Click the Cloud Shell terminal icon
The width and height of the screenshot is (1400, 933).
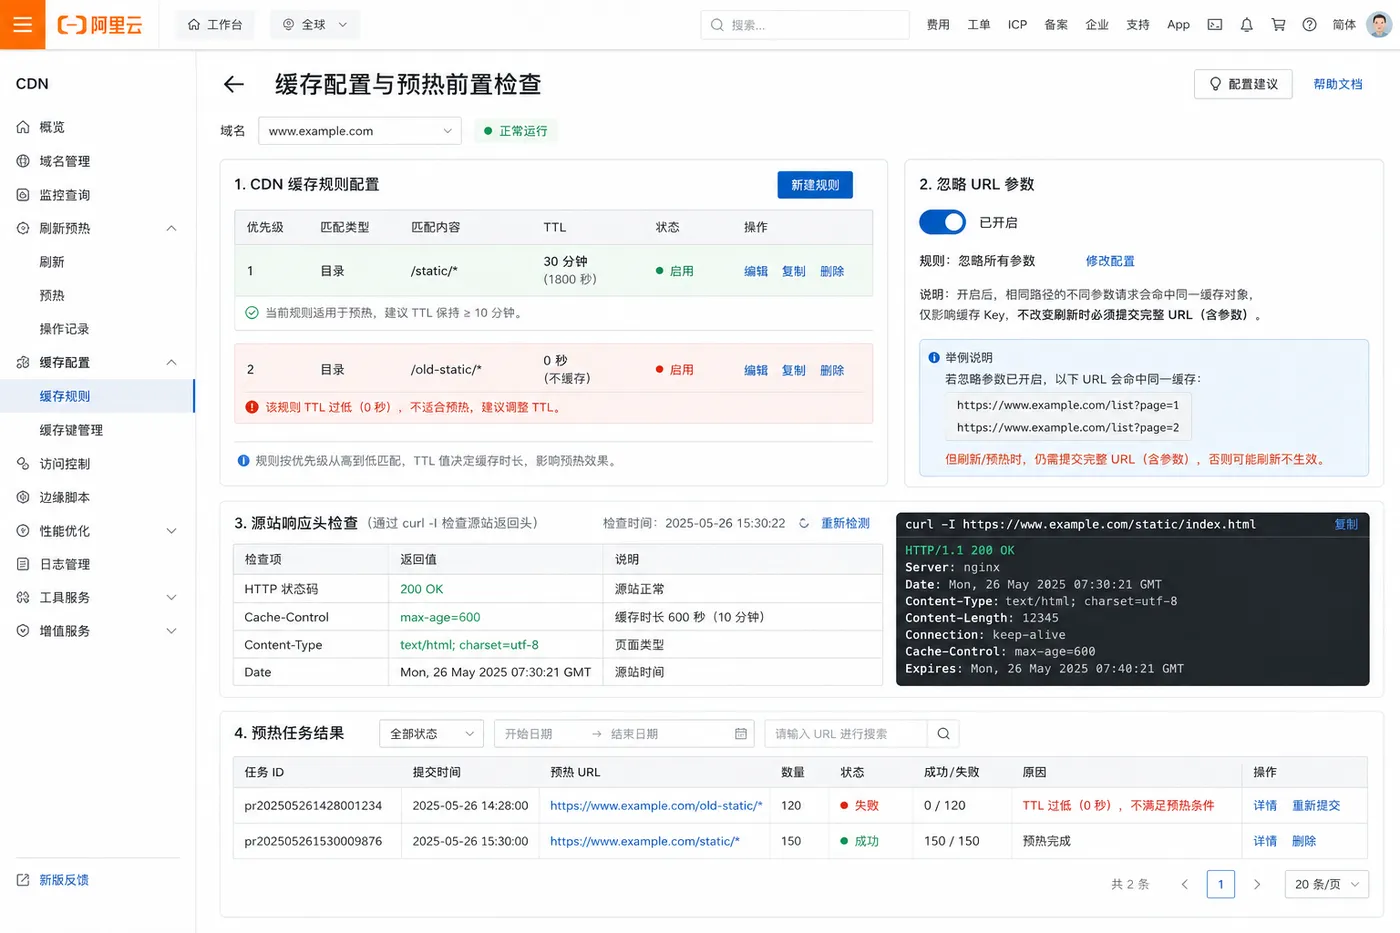point(1215,25)
